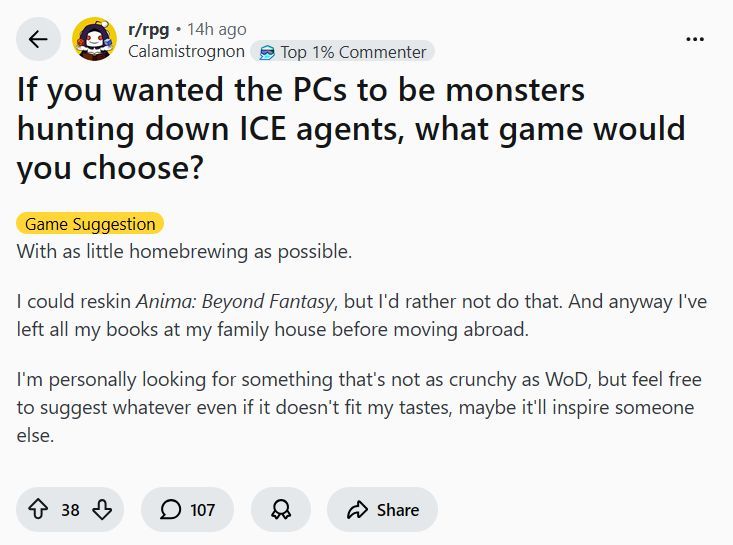
Task: Click the 'With as little homebrewing' line
Action: tap(184, 251)
